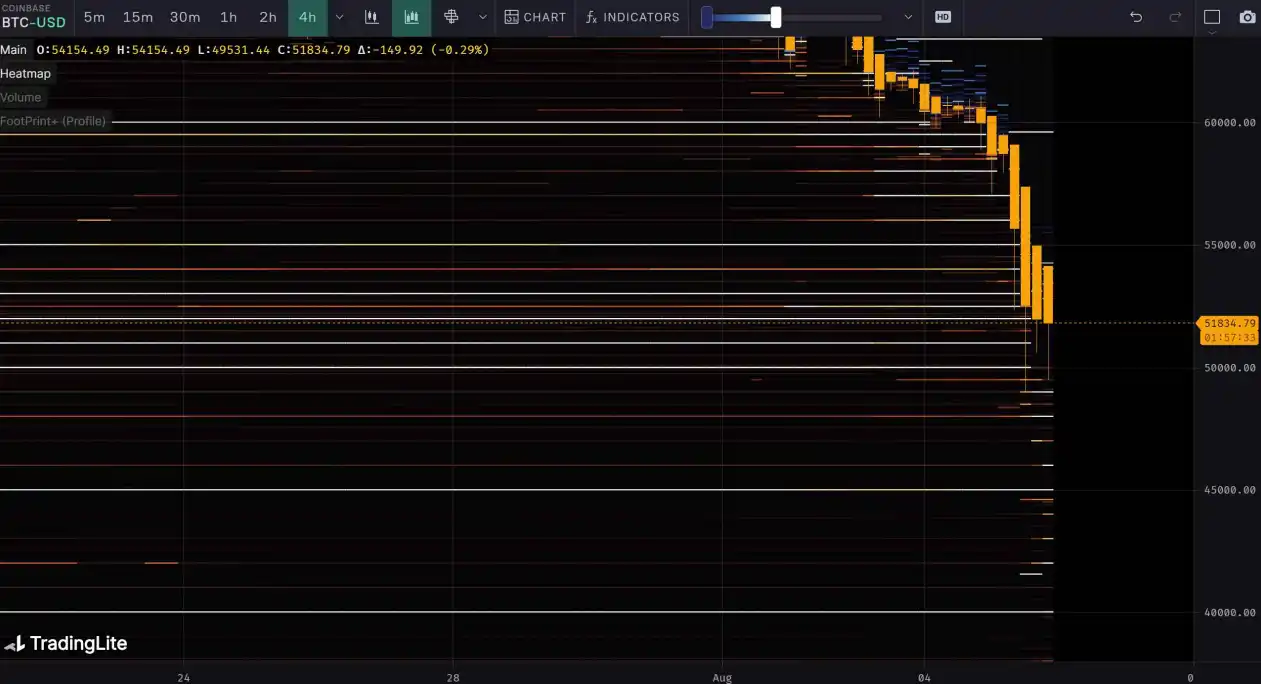Viewport: 1261px width, 684px height.
Task: Undo the last chart action
Action: tap(1135, 17)
